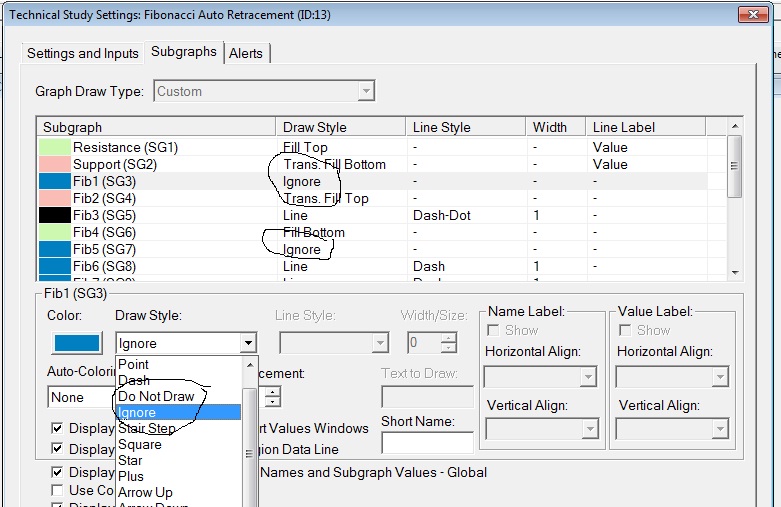
Task: Enable the Use Co... checkbox
Action: pos(59,490)
